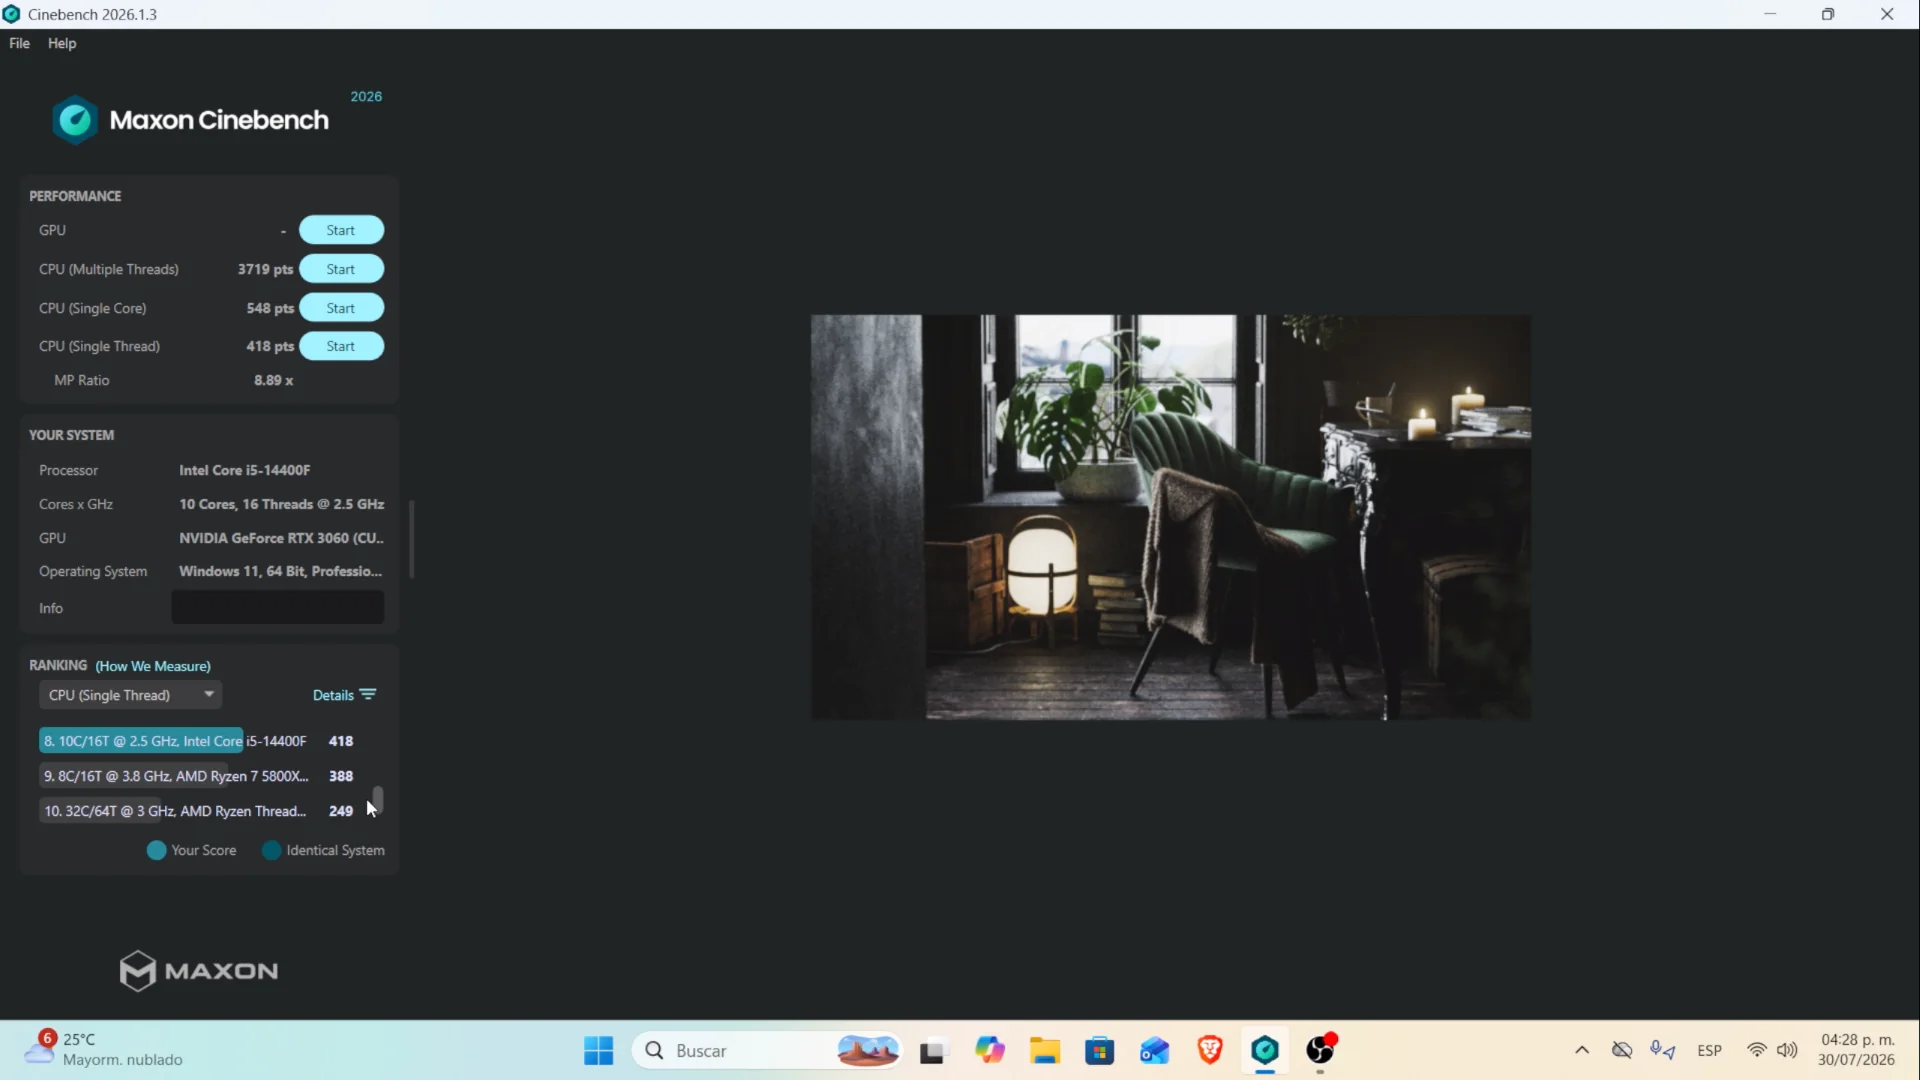Open the taskbar app with red badge
Screen dimensions: 1920x1080
click(x=1321, y=1050)
